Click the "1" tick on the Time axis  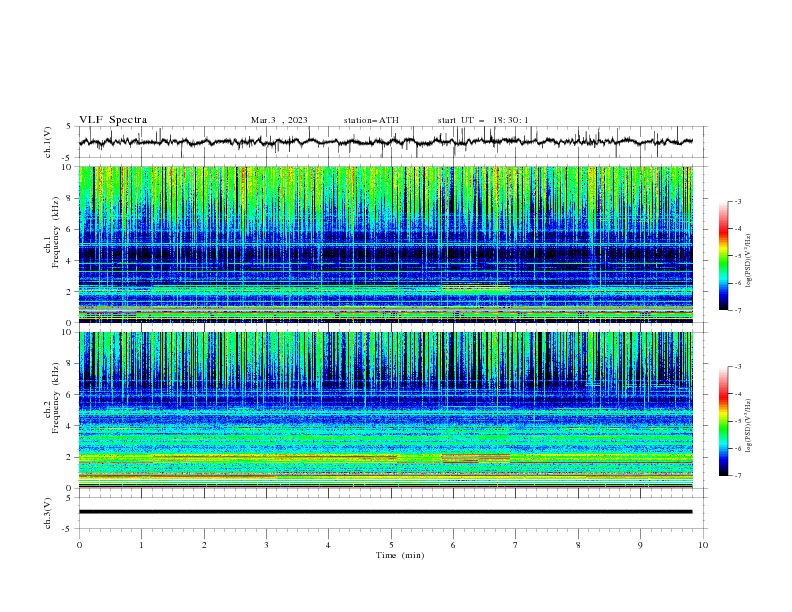[141, 545]
